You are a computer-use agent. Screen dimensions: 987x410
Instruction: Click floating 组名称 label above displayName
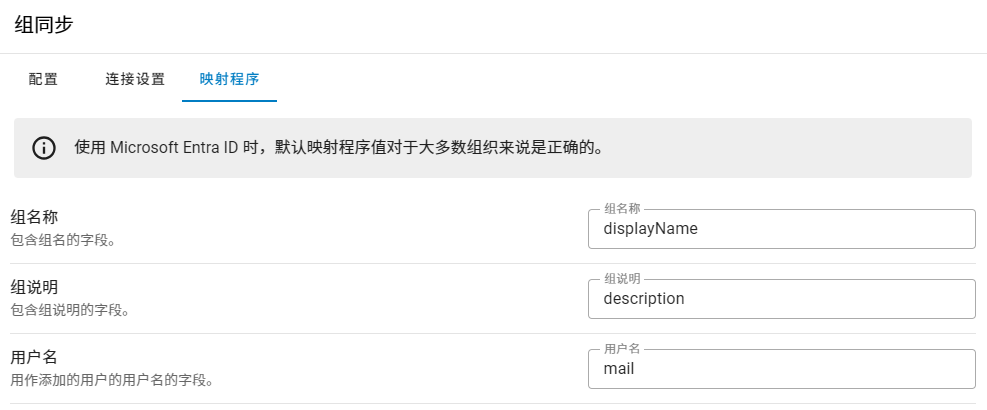click(x=622, y=209)
